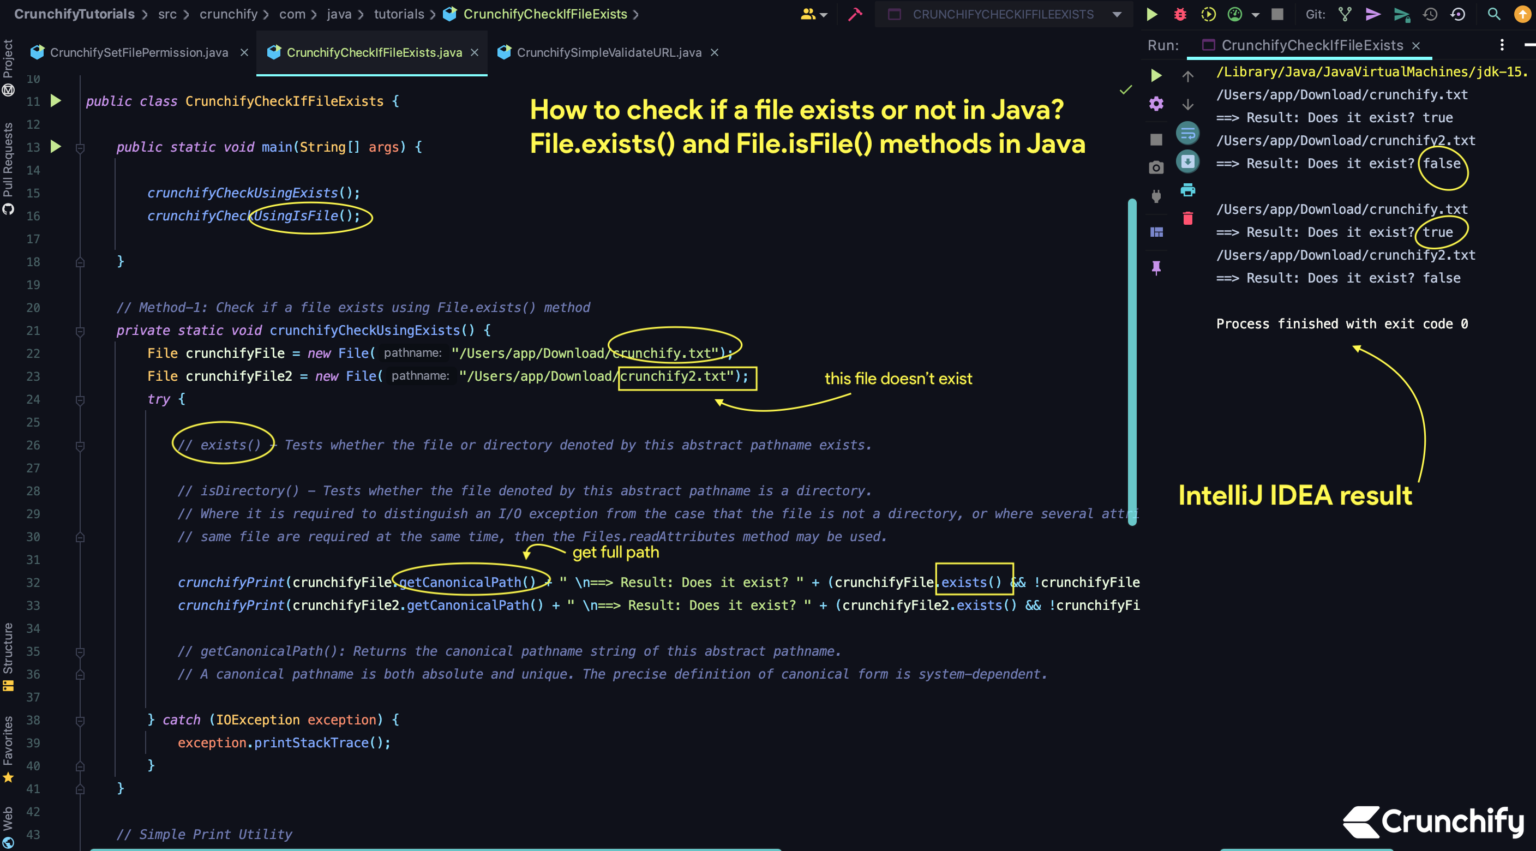Open Run panel settings with the gear icon

tap(1156, 103)
